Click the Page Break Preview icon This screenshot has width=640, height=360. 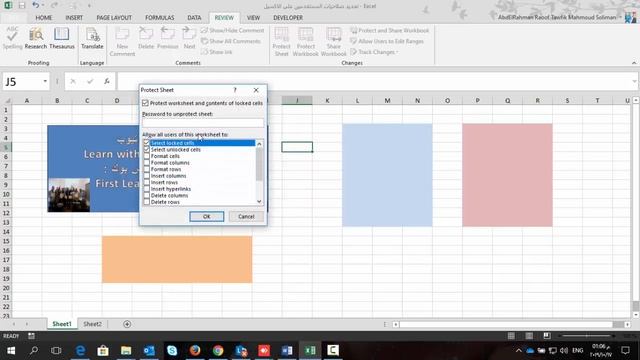point(547,336)
